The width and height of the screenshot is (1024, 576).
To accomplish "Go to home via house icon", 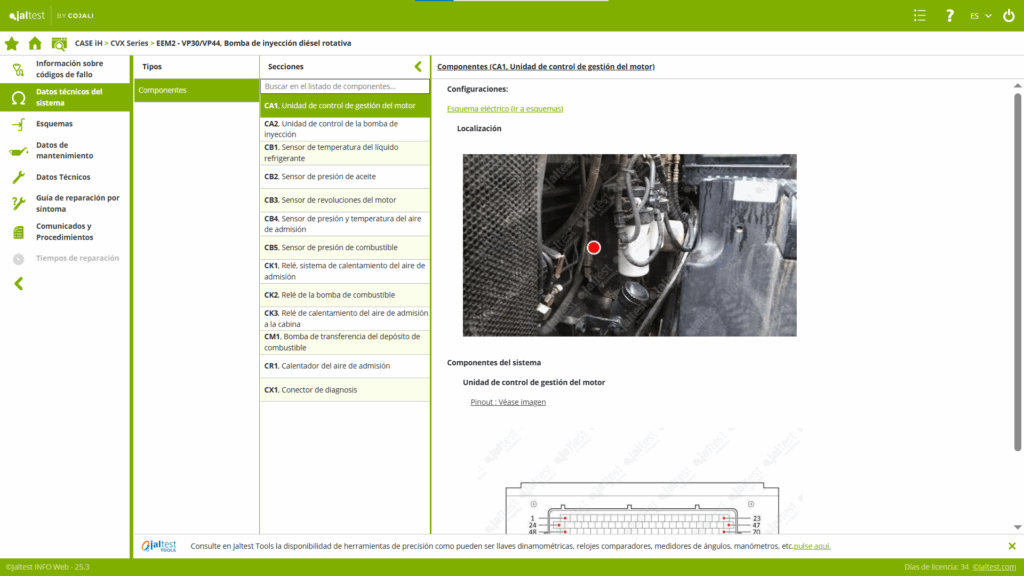I will 35,43.
